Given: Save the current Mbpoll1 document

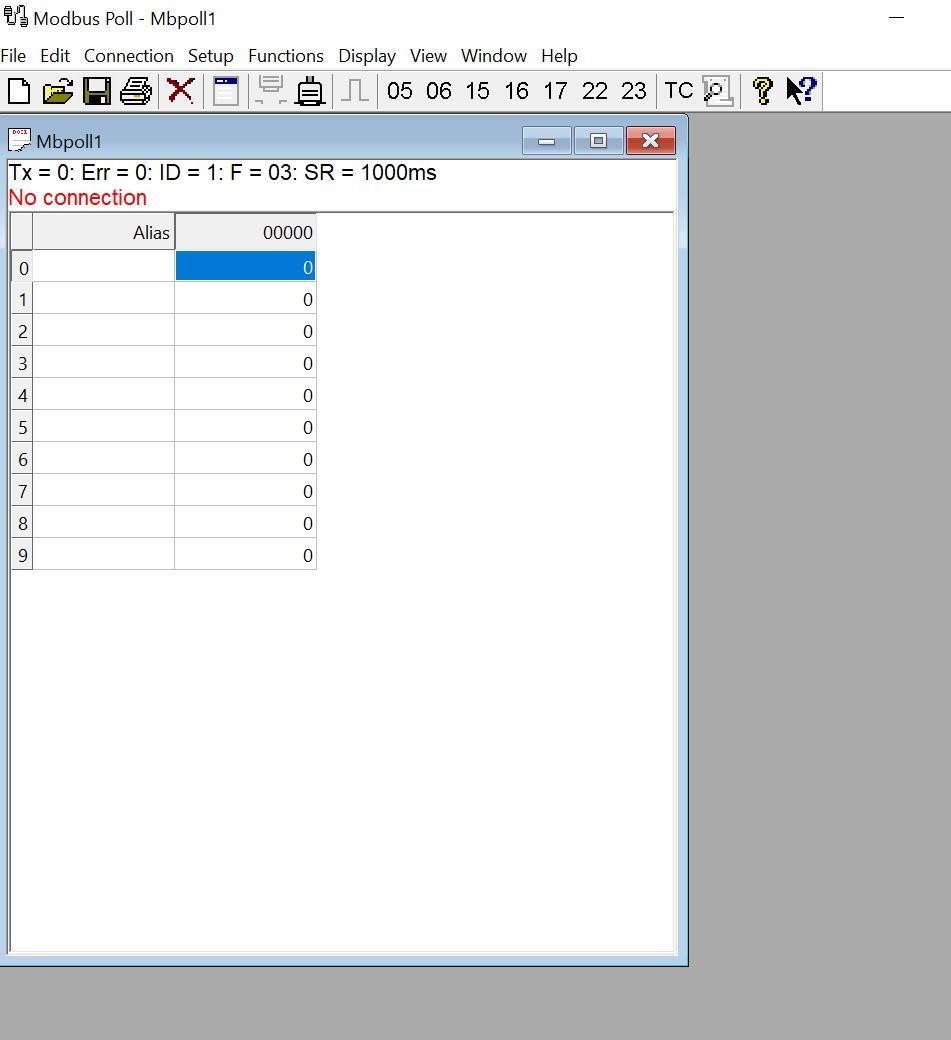Looking at the screenshot, I should pyautogui.click(x=96, y=90).
